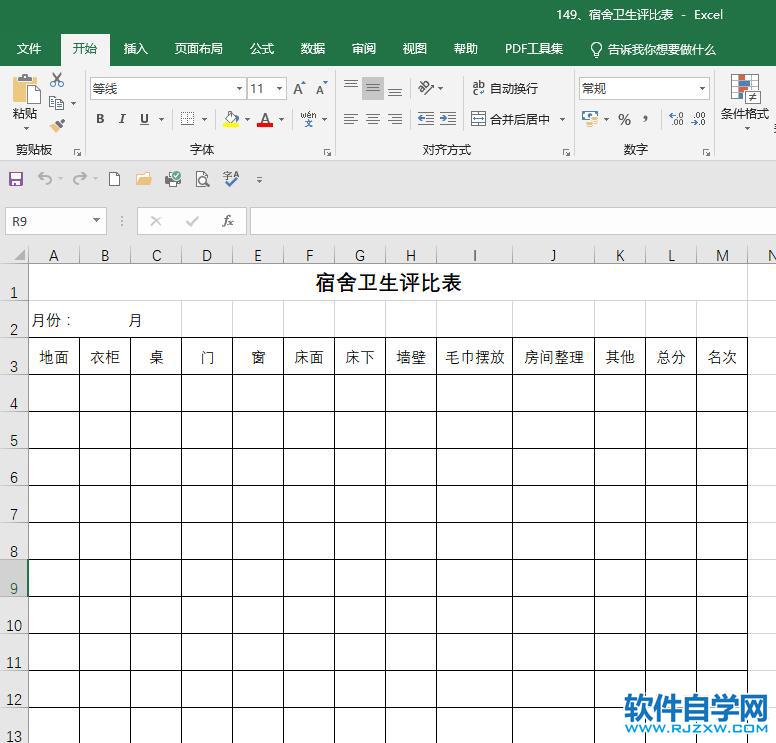
Task: Apply comma style format
Action: (x=645, y=119)
